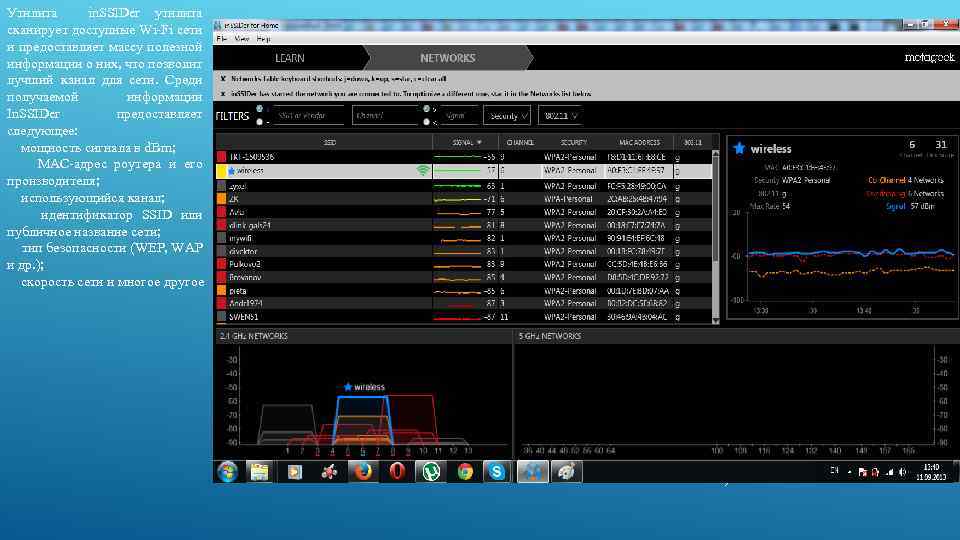Image resolution: width=960 pixels, height=540 pixels.
Task: Select the upper radio button beside SSID filter
Action: tap(260, 109)
